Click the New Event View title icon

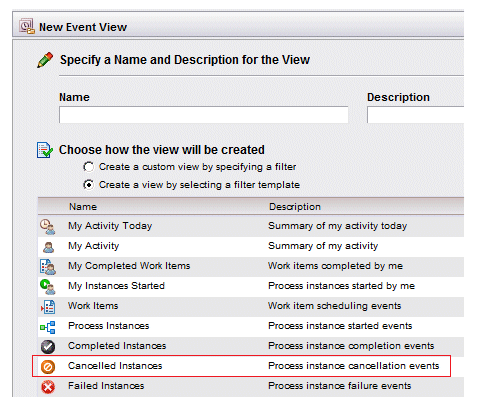[27, 26]
